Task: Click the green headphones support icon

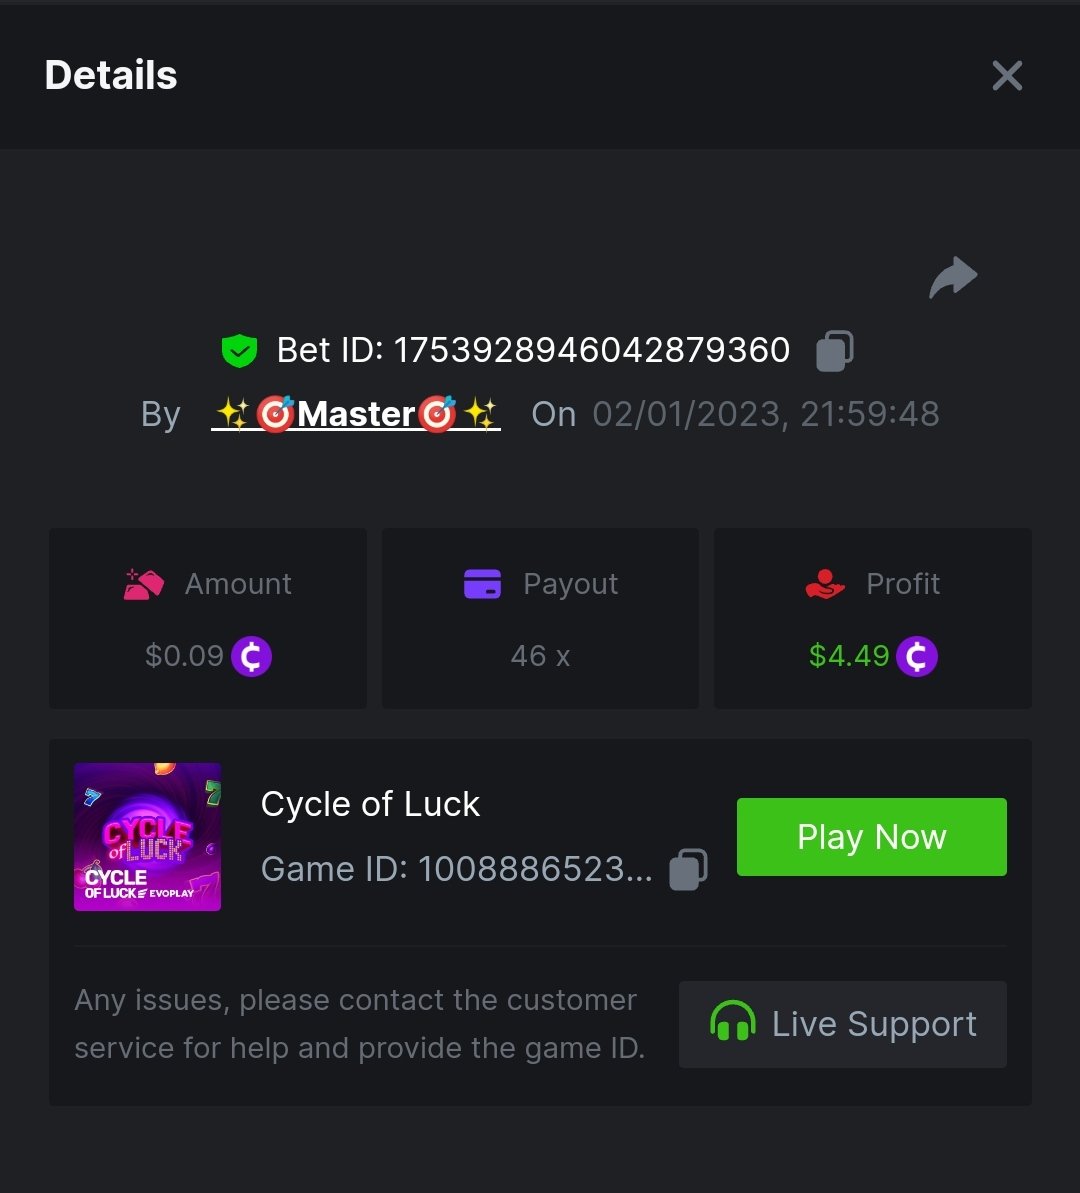Action: [x=732, y=1024]
